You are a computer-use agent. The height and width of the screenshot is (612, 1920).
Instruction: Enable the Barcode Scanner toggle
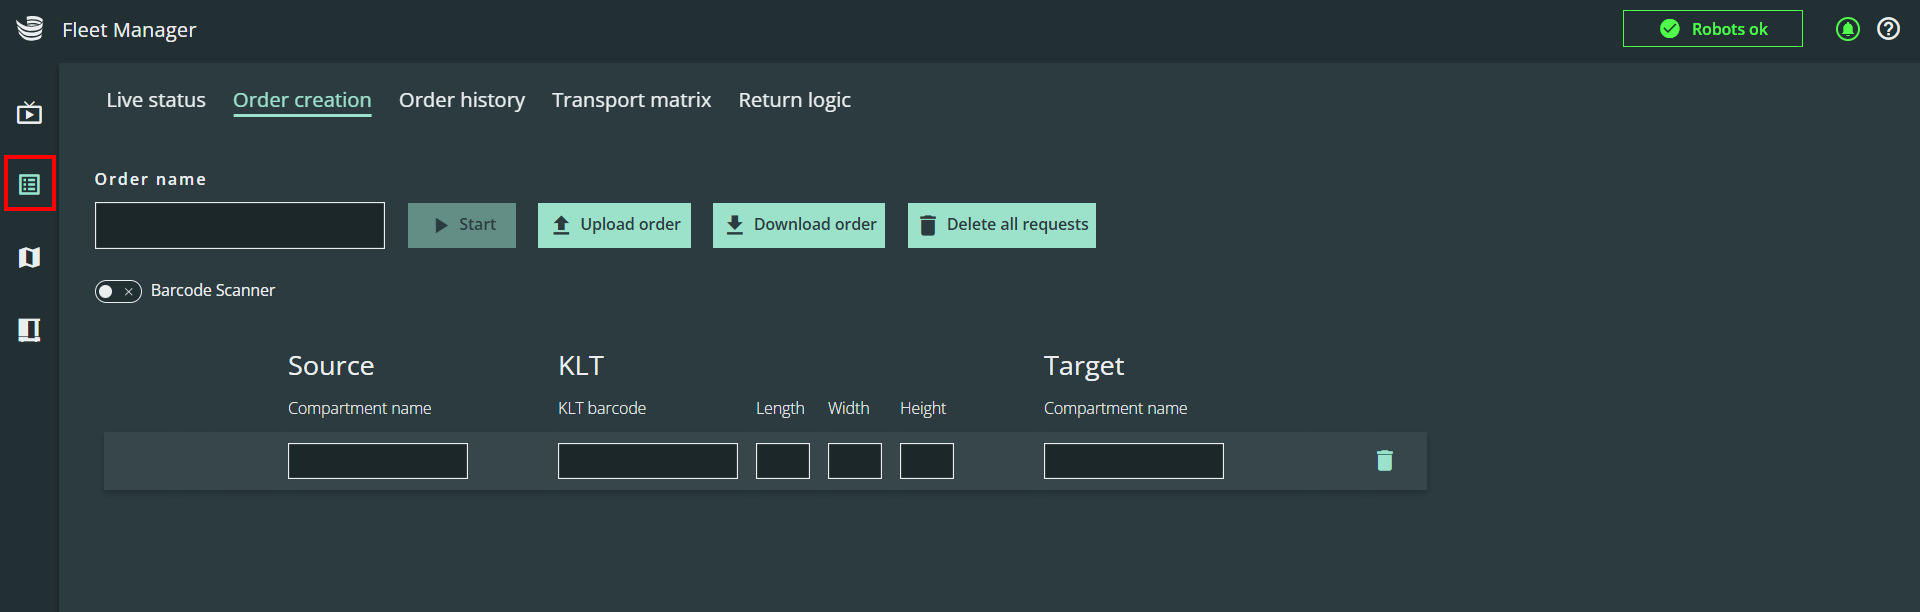point(118,291)
